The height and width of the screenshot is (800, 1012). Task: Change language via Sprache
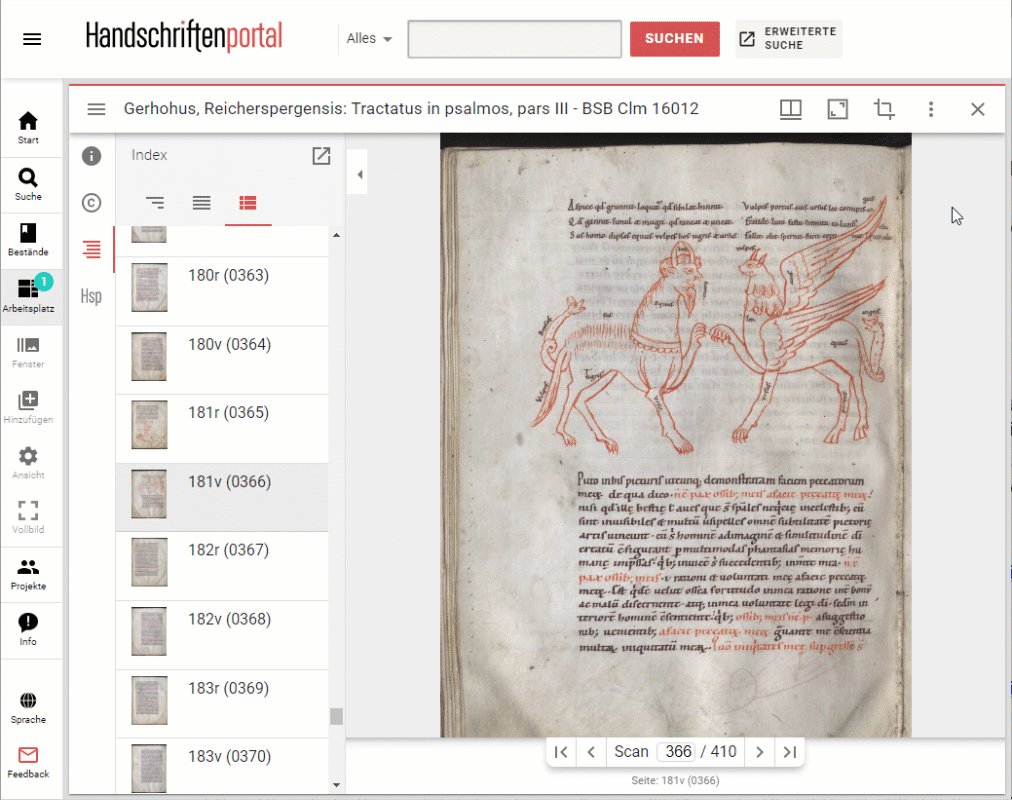pos(28,708)
